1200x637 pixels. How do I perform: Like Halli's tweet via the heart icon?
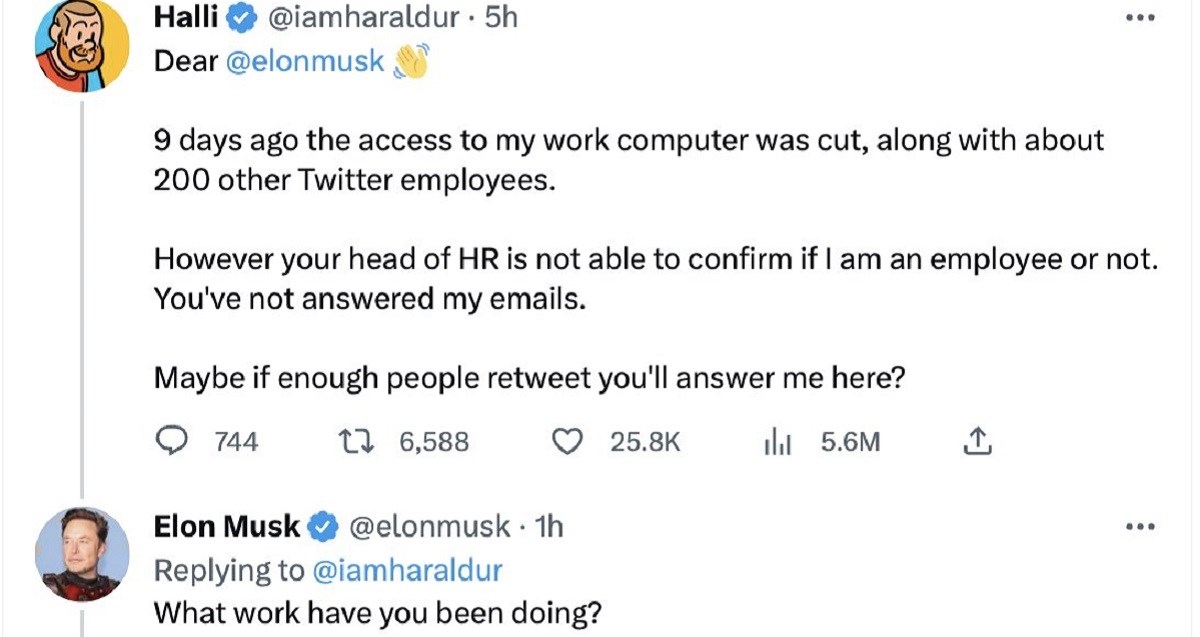click(x=570, y=440)
